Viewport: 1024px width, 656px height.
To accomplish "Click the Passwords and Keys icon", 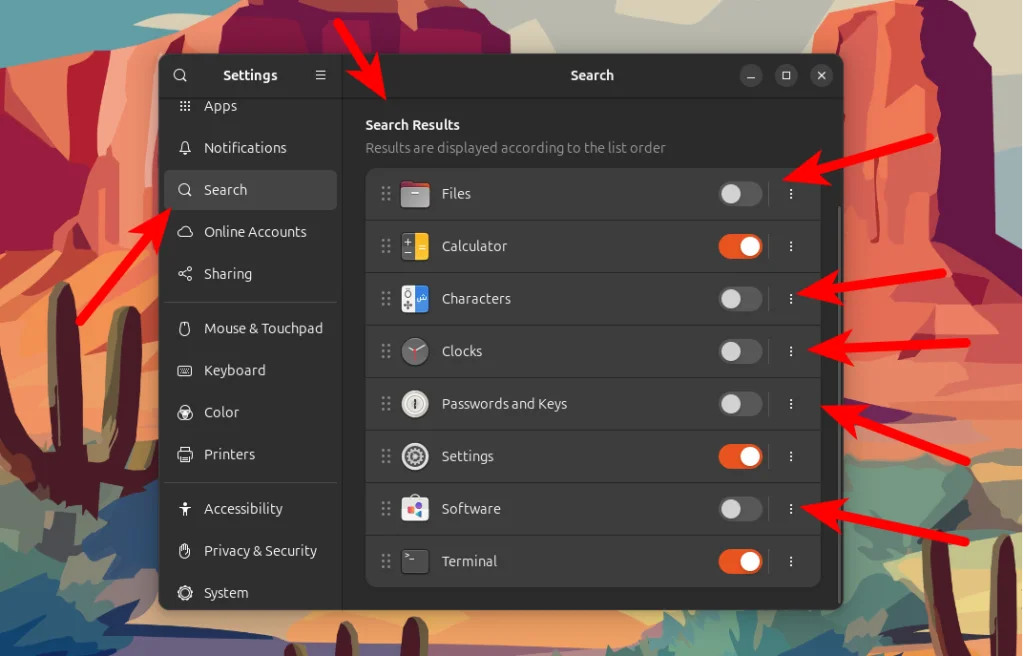I will coord(415,404).
